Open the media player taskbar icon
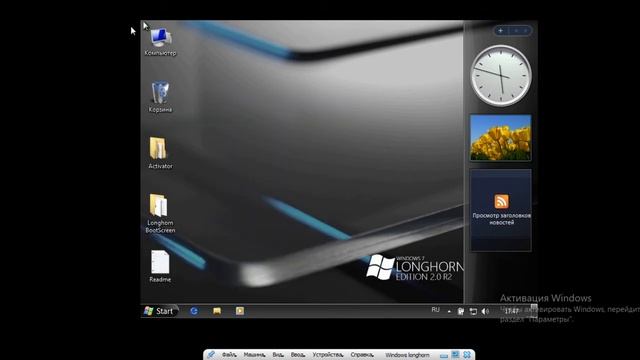The width and height of the screenshot is (640, 360). [x=240, y=311]
